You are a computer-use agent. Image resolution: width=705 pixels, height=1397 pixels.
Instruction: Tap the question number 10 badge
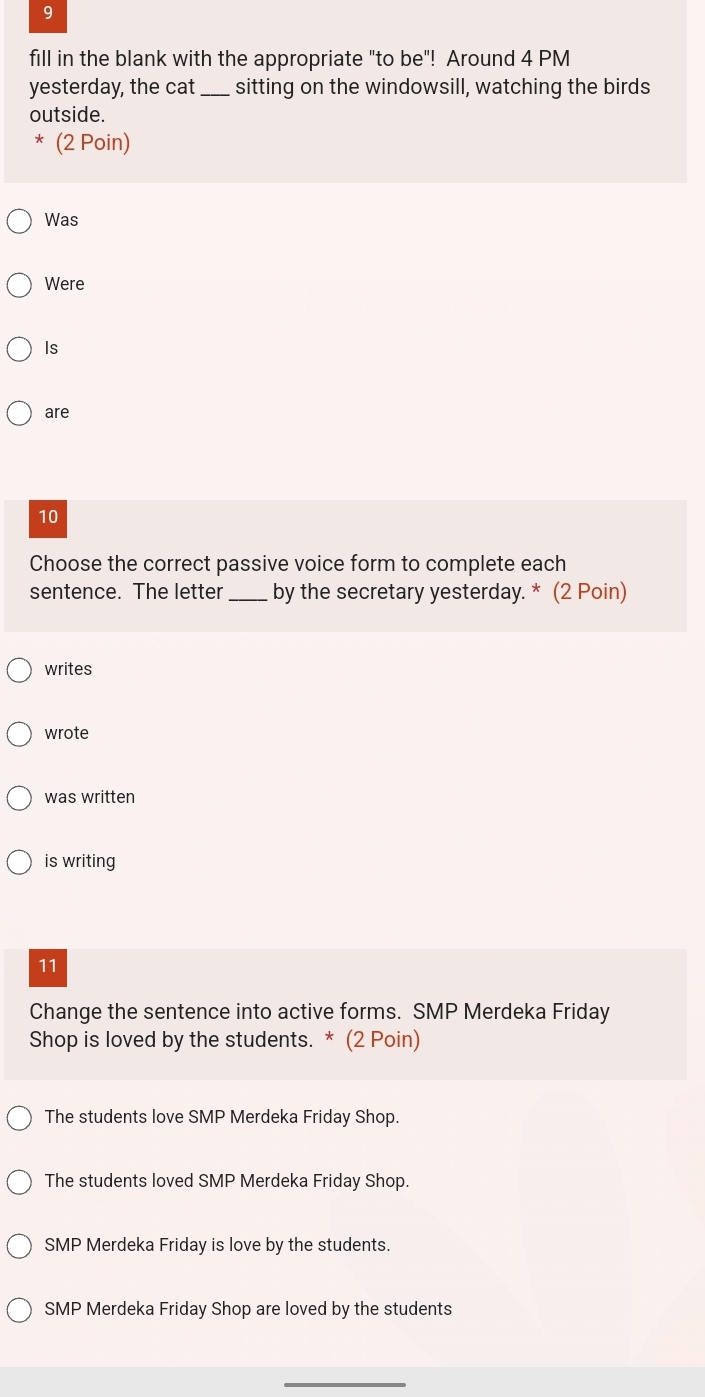(48, 518)
